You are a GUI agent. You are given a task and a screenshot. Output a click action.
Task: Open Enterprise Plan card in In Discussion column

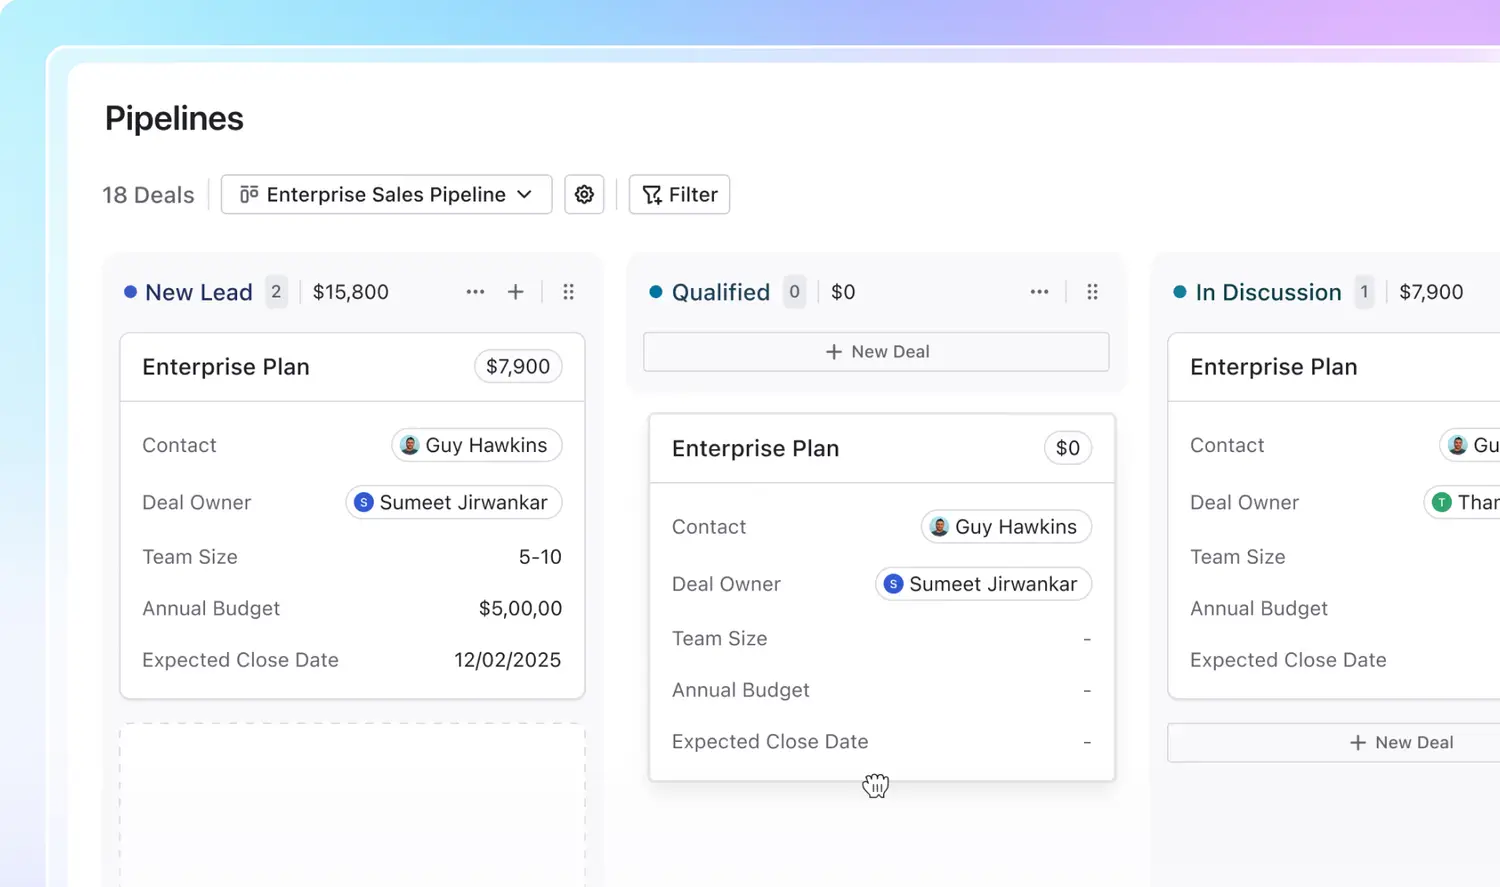(x=1273, y=367)
